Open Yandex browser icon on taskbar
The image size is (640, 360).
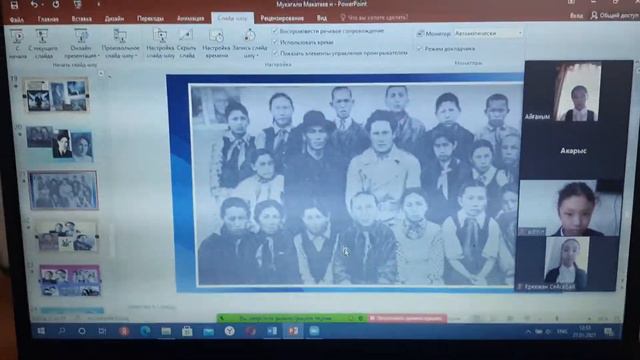coord(229,331)
